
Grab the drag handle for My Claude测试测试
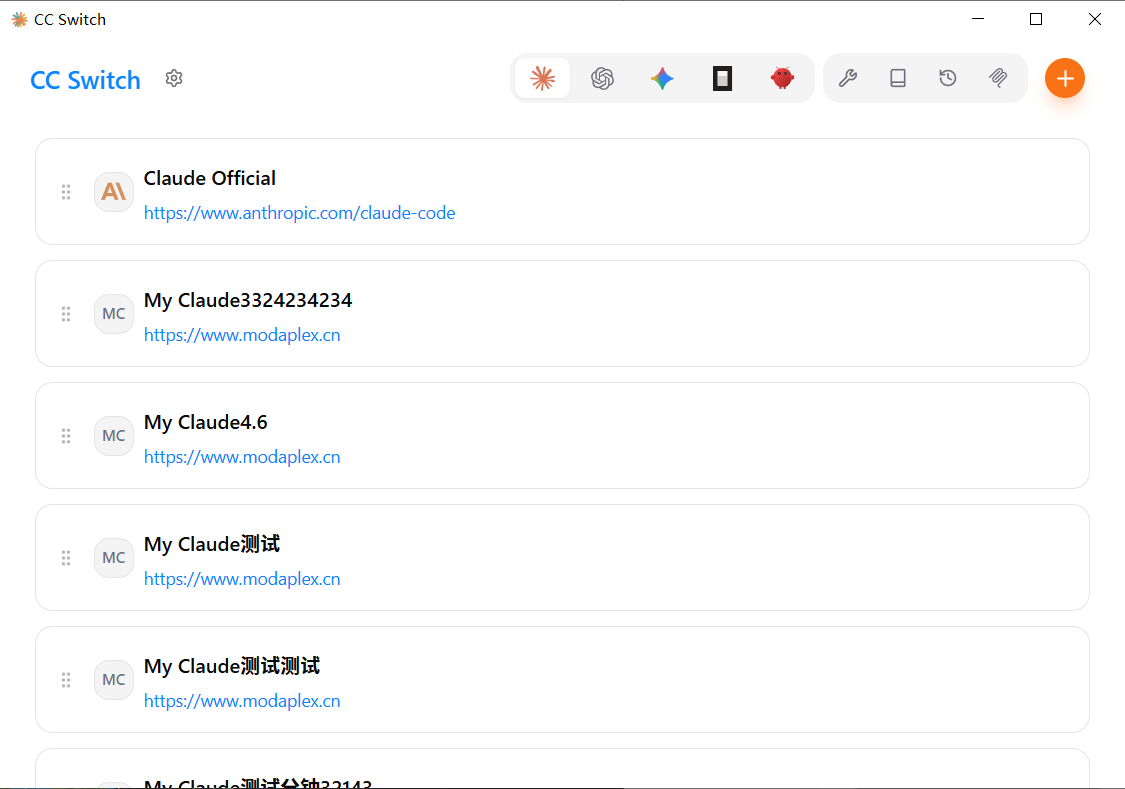[x=66, y=679]
